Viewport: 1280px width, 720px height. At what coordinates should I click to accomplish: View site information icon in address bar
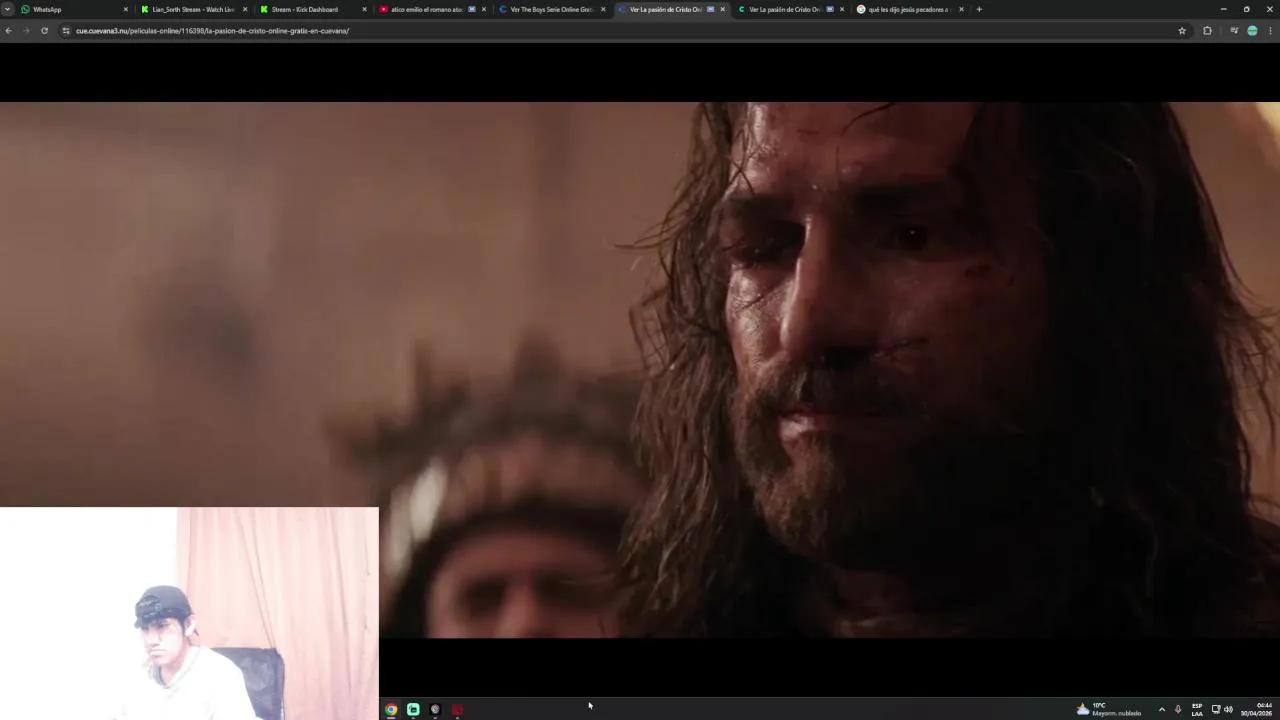(x=66, y=31)
